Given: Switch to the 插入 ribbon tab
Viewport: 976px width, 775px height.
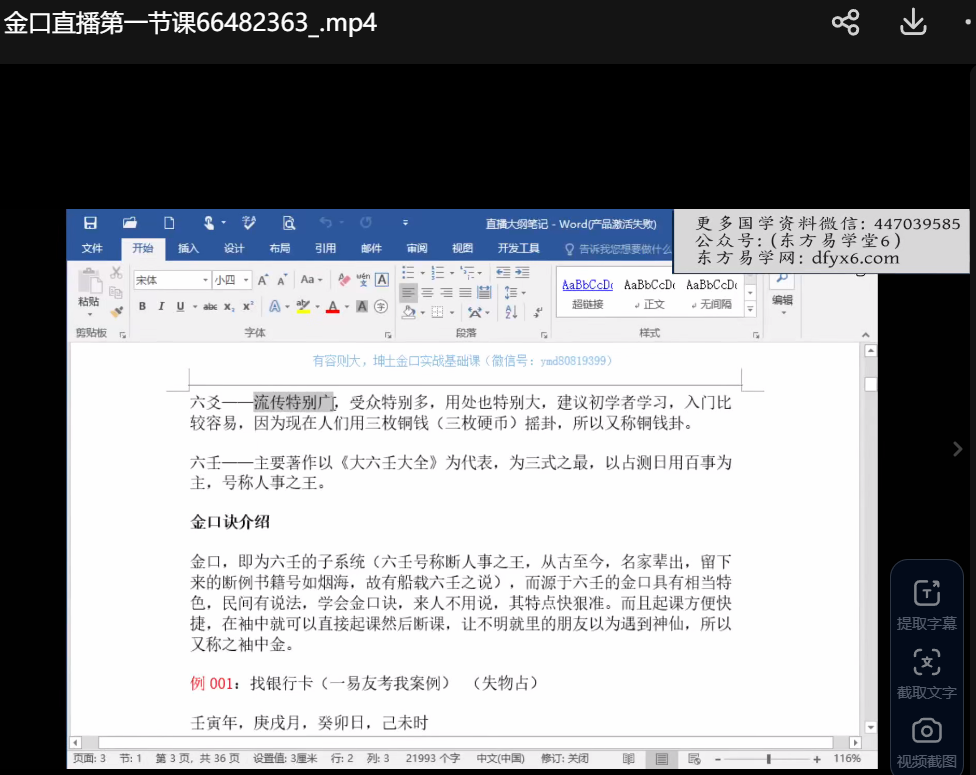Looking at the screenshot, I should tap(188, 249).
